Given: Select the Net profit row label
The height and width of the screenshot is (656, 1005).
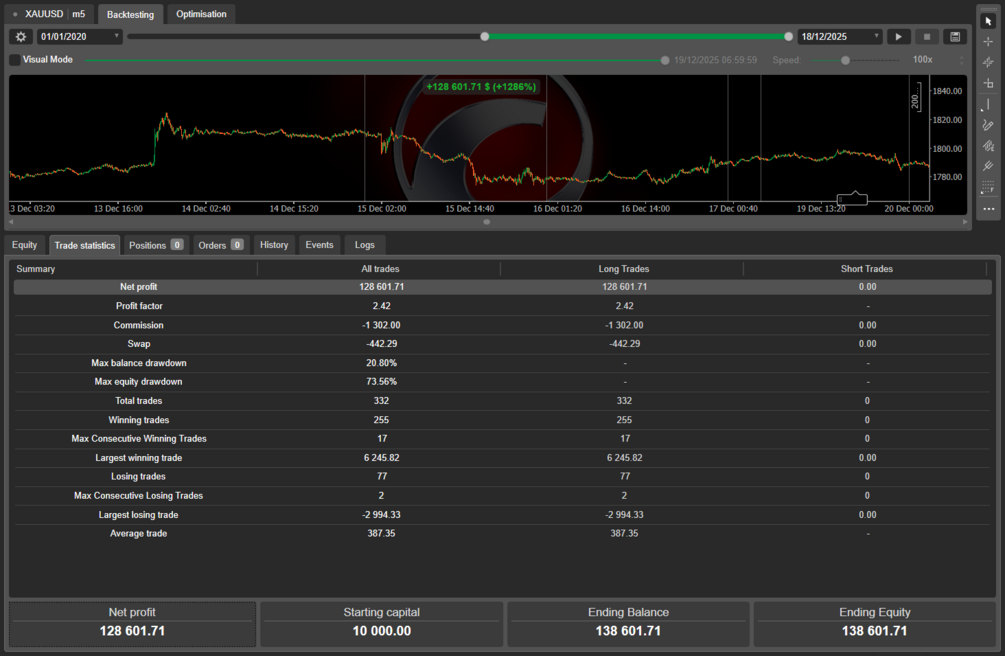Looking at the screenshot, I should point(138,287).
